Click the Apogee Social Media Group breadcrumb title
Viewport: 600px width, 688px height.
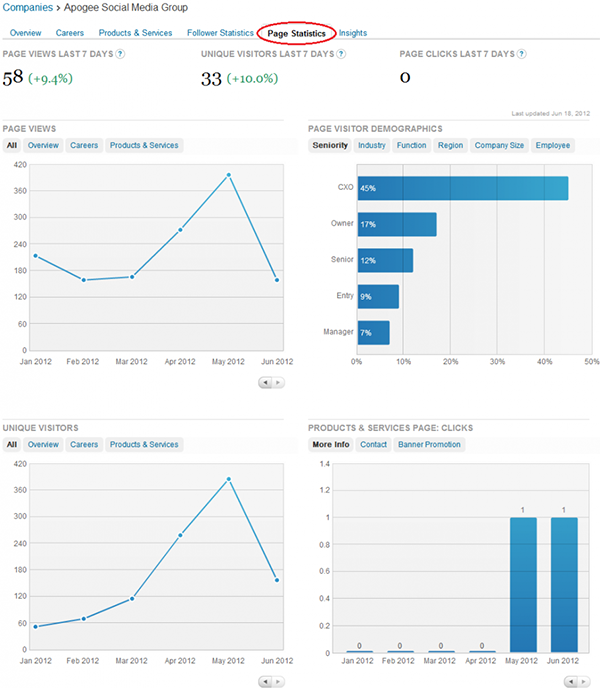(126, 7)
